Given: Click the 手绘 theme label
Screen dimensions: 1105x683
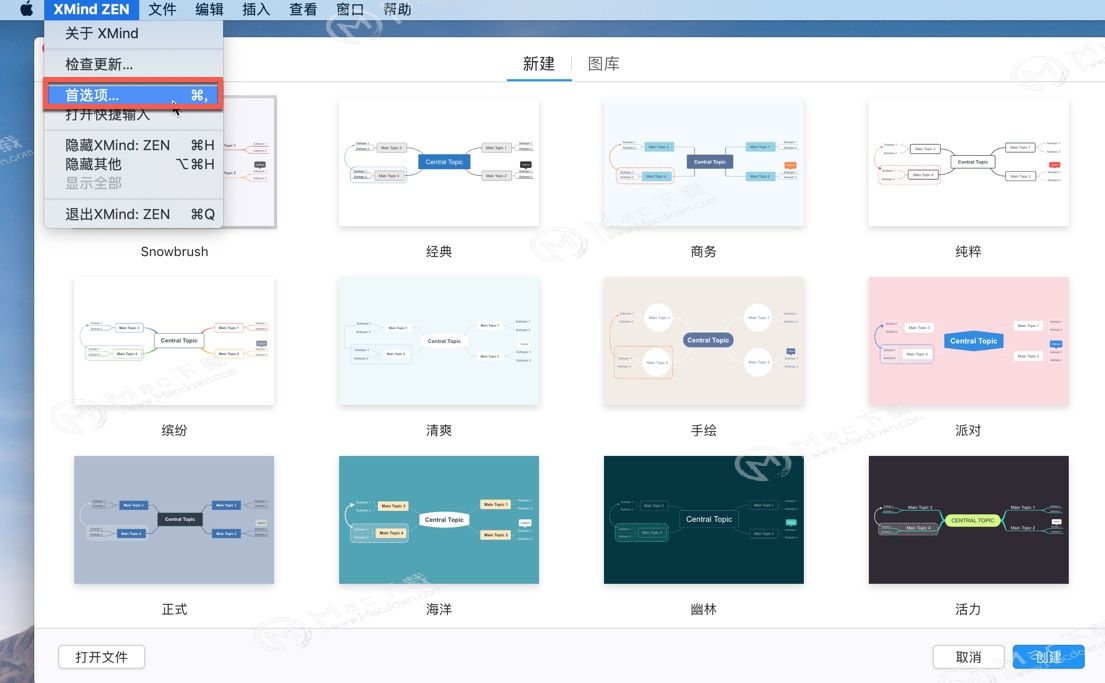Looking at the screenshot, I should [703, 430].
